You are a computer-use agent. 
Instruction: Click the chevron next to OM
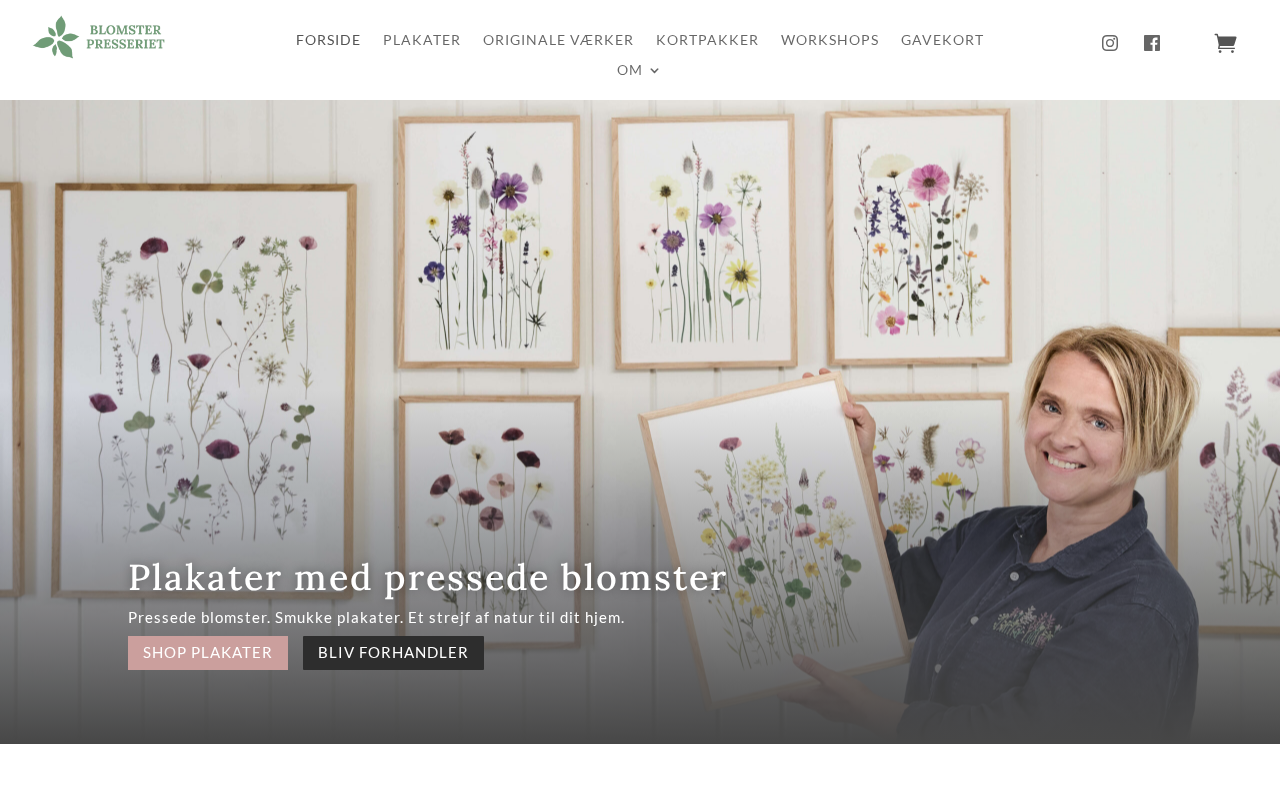coord(655,71)
